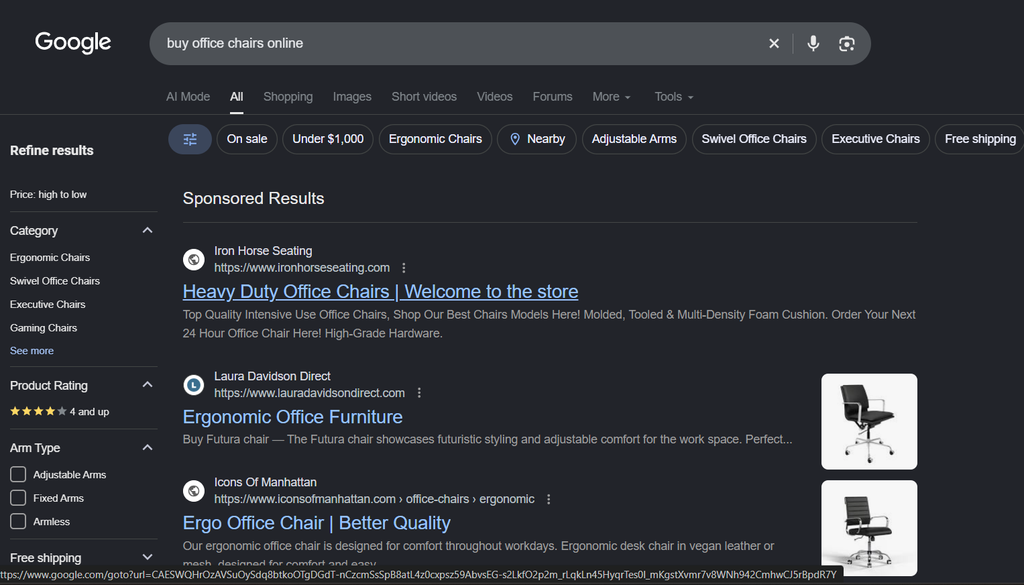Click the https://www.ironhorseseating.com URL text
This screenshot has width=1024, height=585.
(x=302, y=268)
